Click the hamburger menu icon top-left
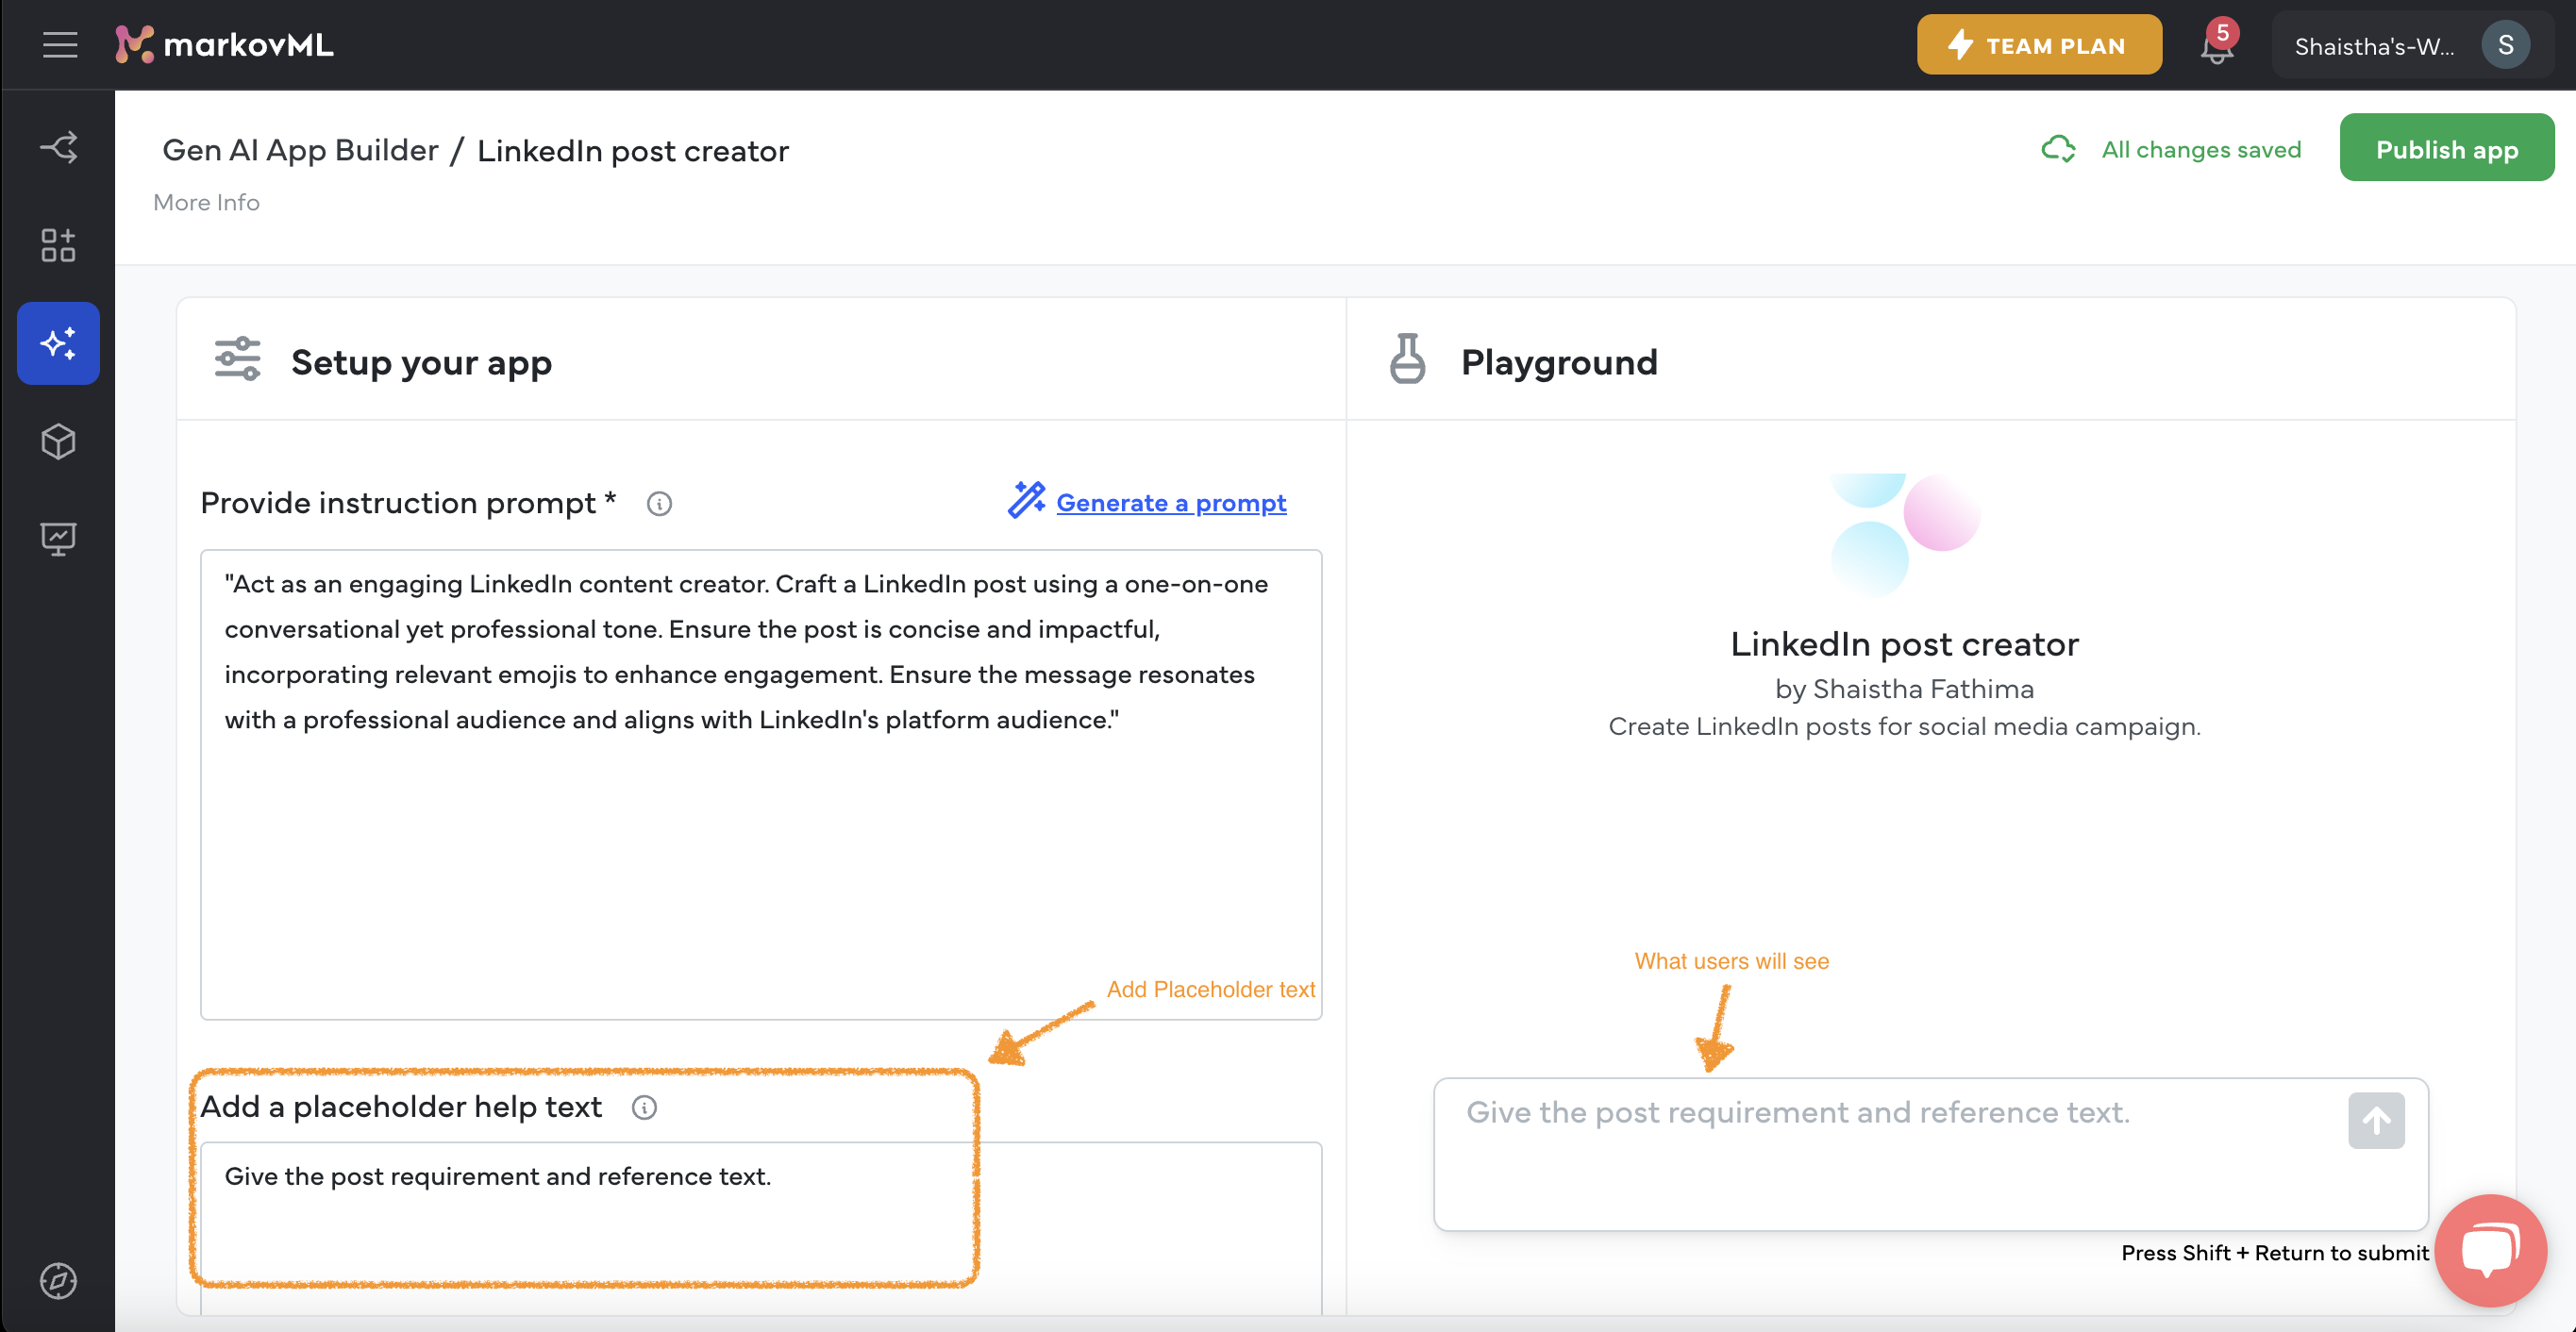Image resolution: width=2576 pixels, height=1332 pixels. [x=59, y=44]
